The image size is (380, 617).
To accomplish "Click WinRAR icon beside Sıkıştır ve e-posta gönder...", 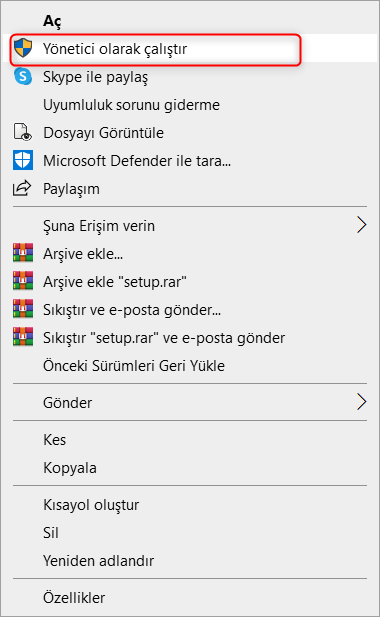I will click(x=23, y=309).
